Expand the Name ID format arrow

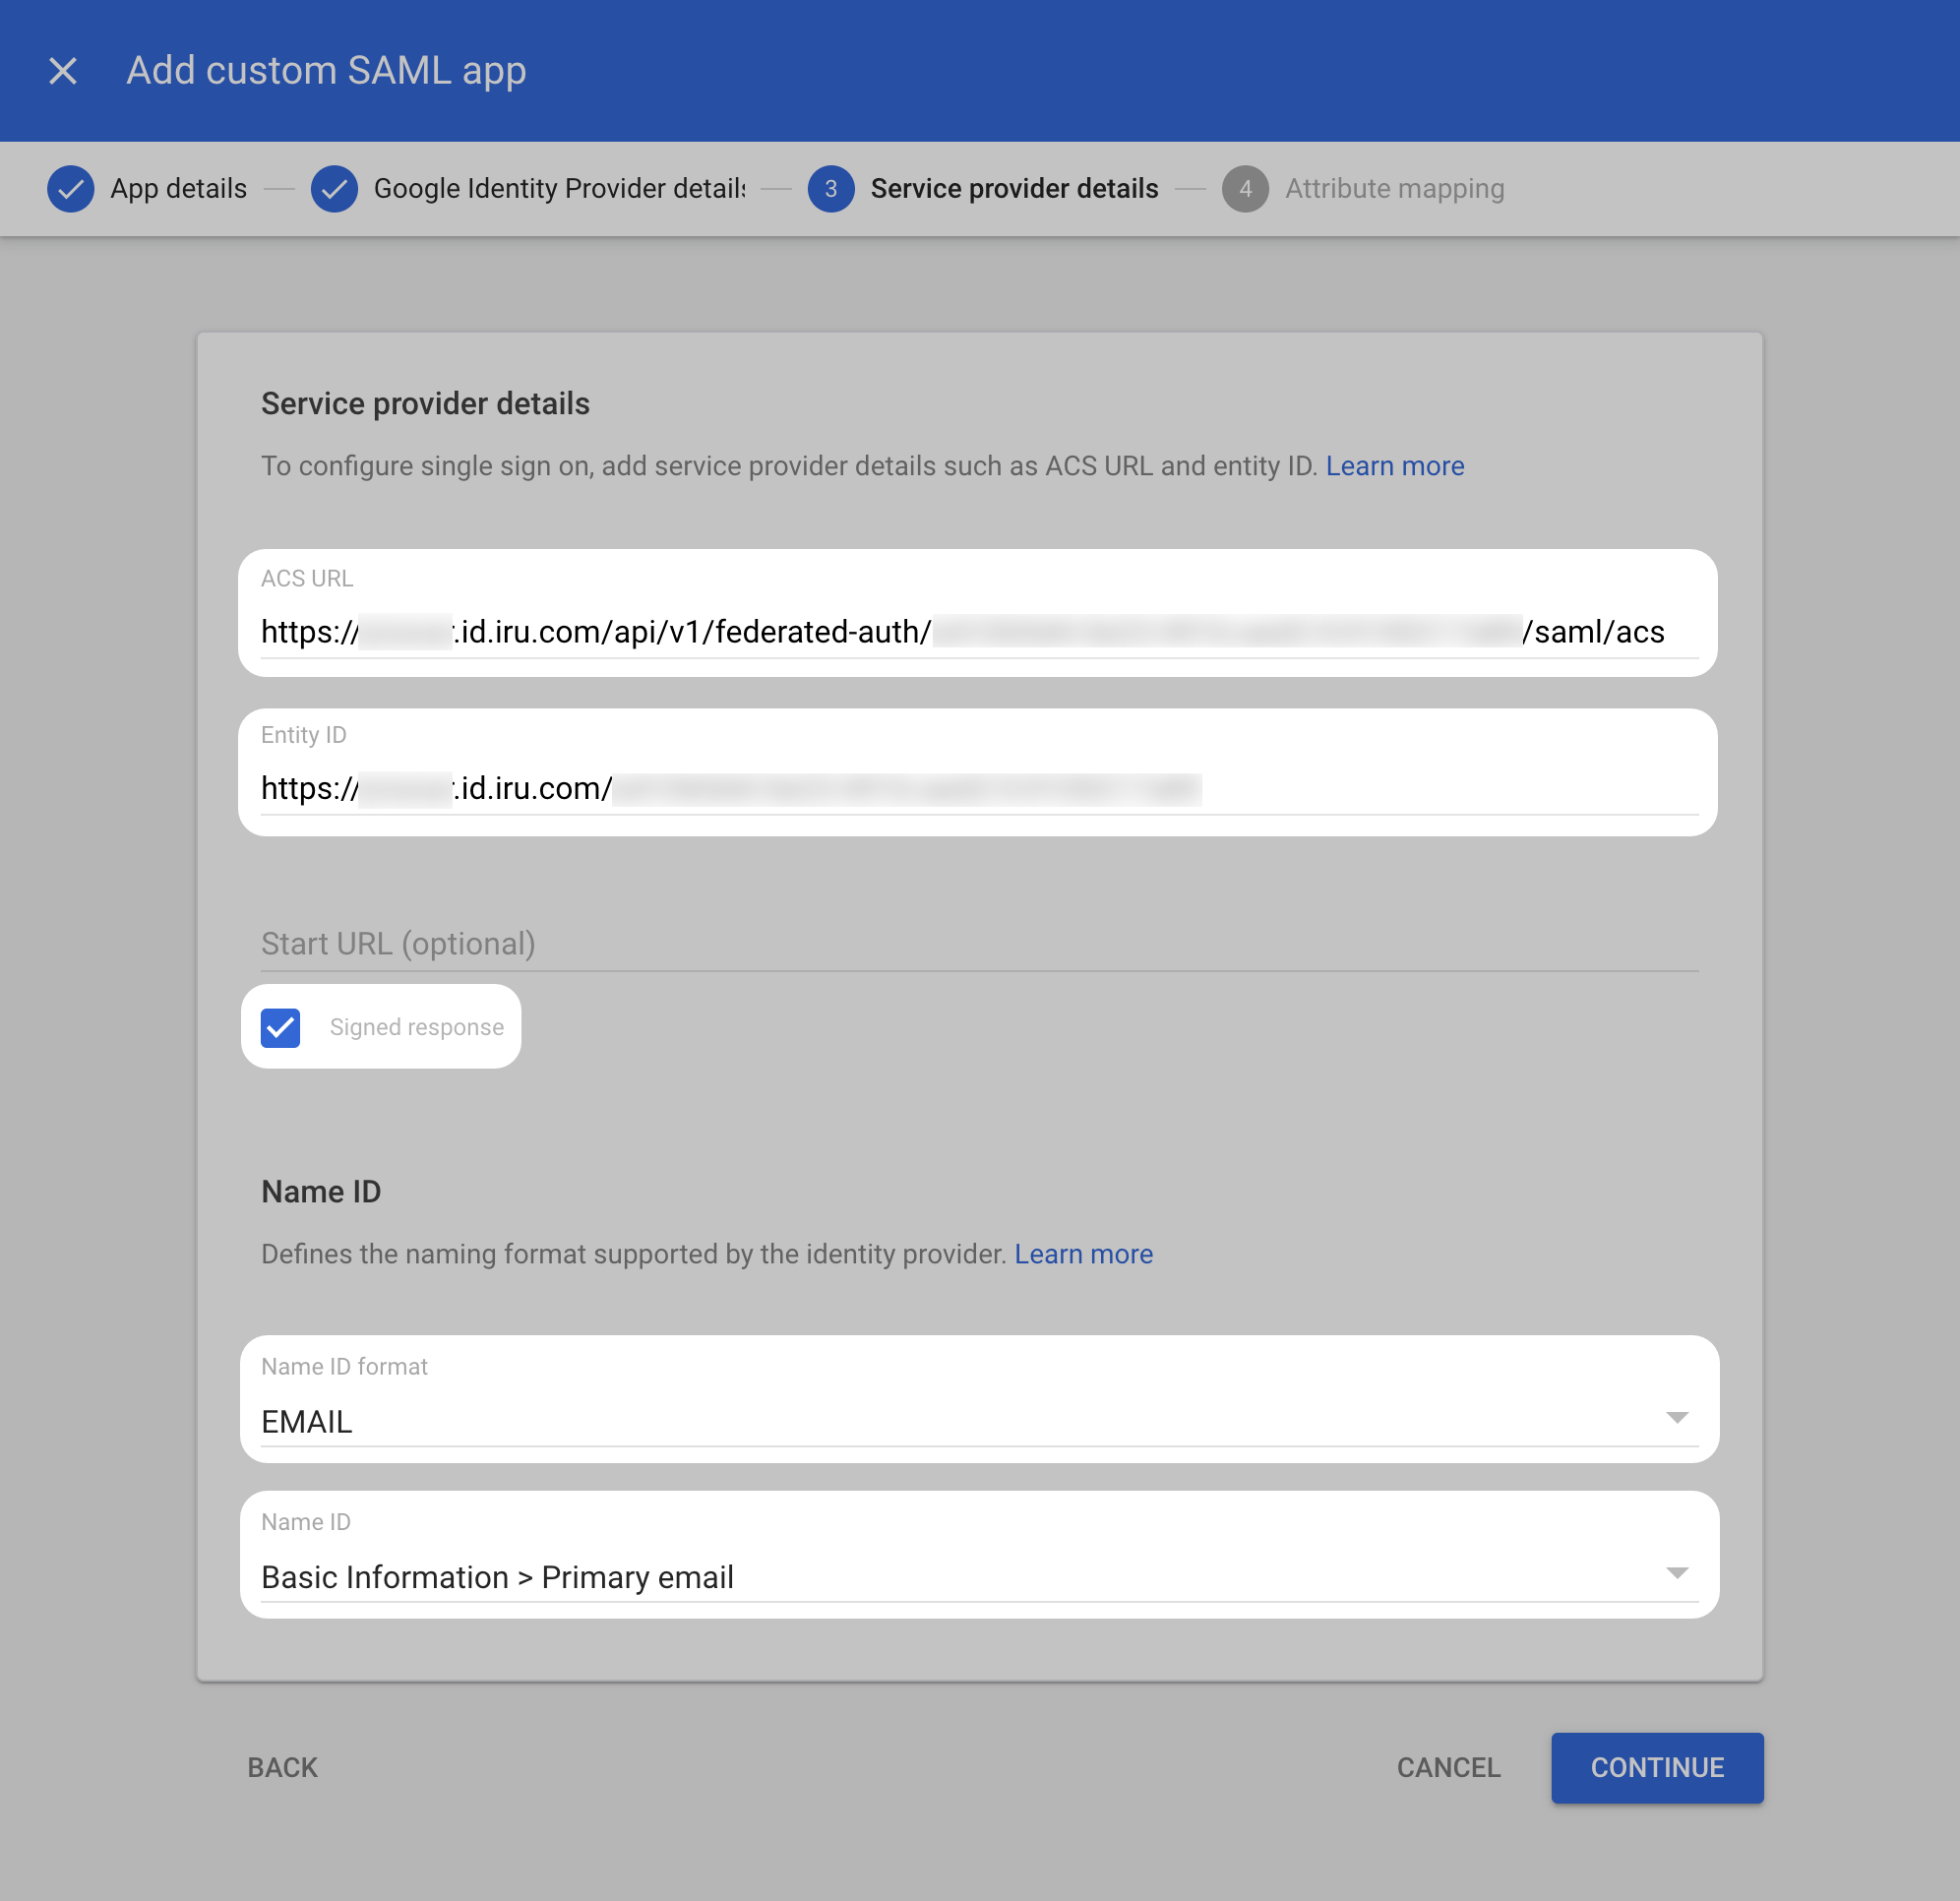point(1676,1418)
